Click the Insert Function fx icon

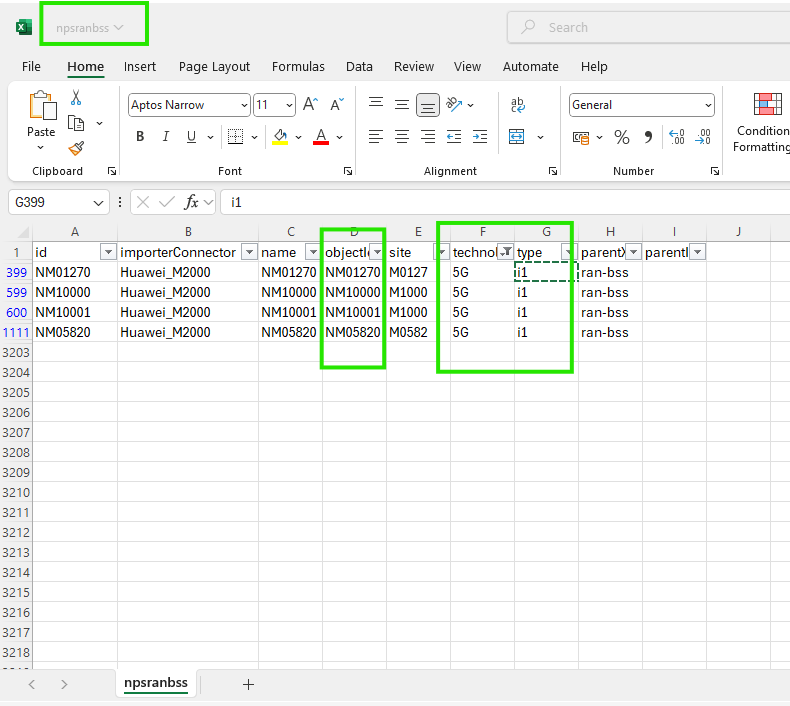click(x=192, y=202)
